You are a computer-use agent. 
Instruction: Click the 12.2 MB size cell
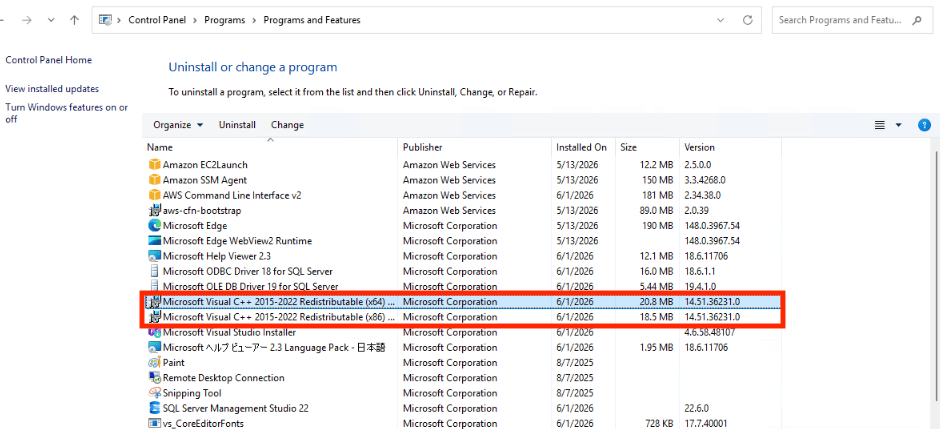click(656, 165)
